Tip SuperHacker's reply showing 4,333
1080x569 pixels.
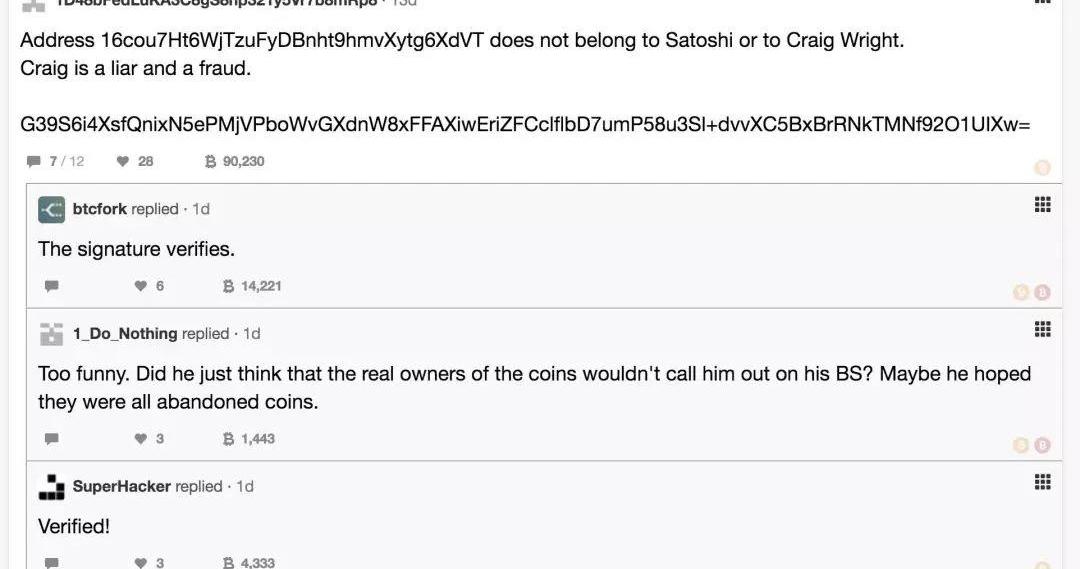click(x=228, y=563)
